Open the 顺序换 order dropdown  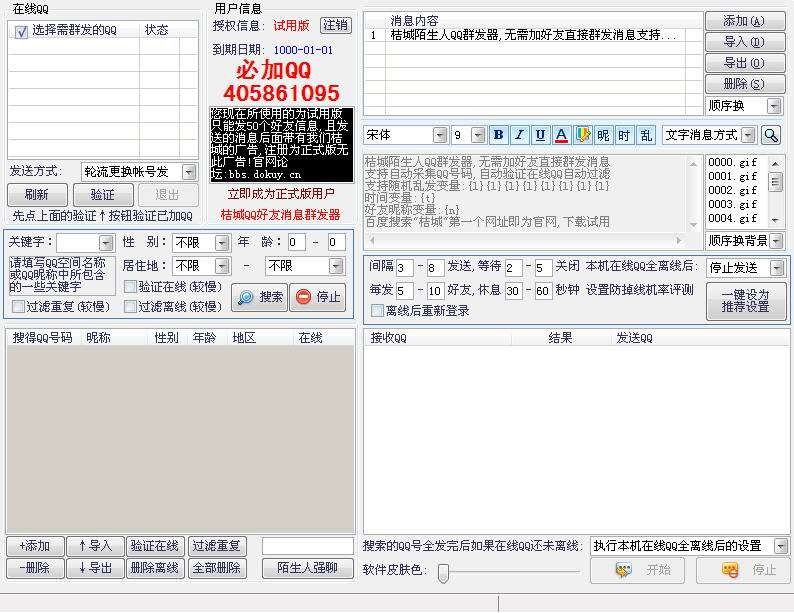click(x=774, y=106)
